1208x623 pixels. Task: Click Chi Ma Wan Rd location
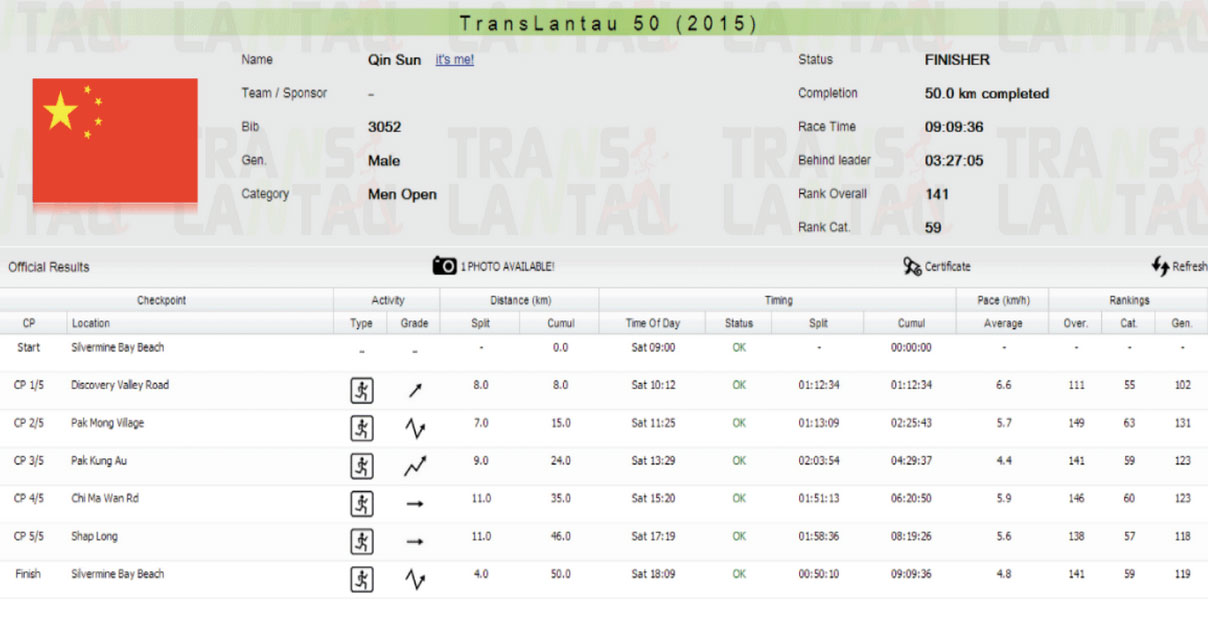coord(105,498)
